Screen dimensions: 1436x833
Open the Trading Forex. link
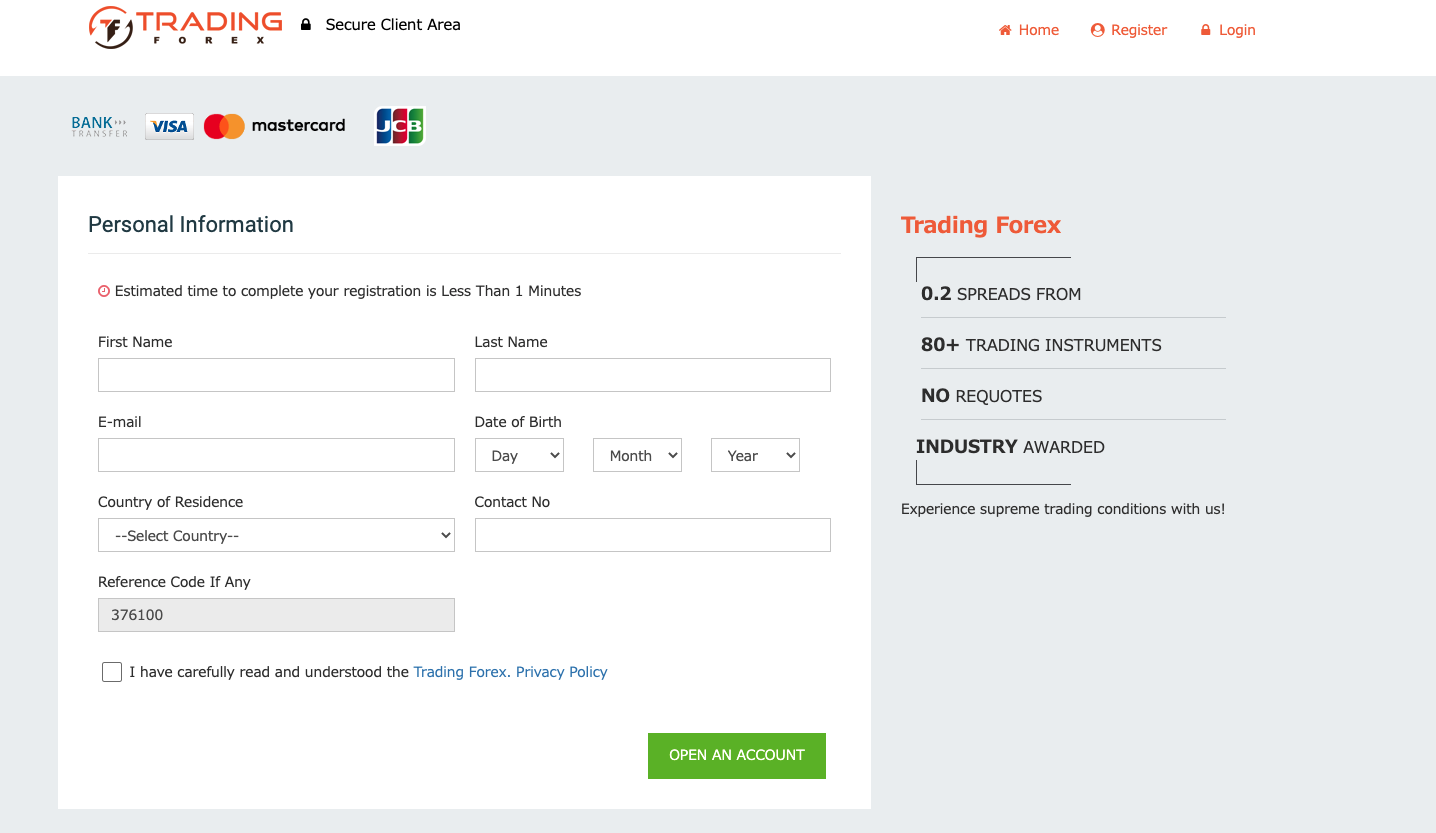pyautogui.click(x=462, y=672)
